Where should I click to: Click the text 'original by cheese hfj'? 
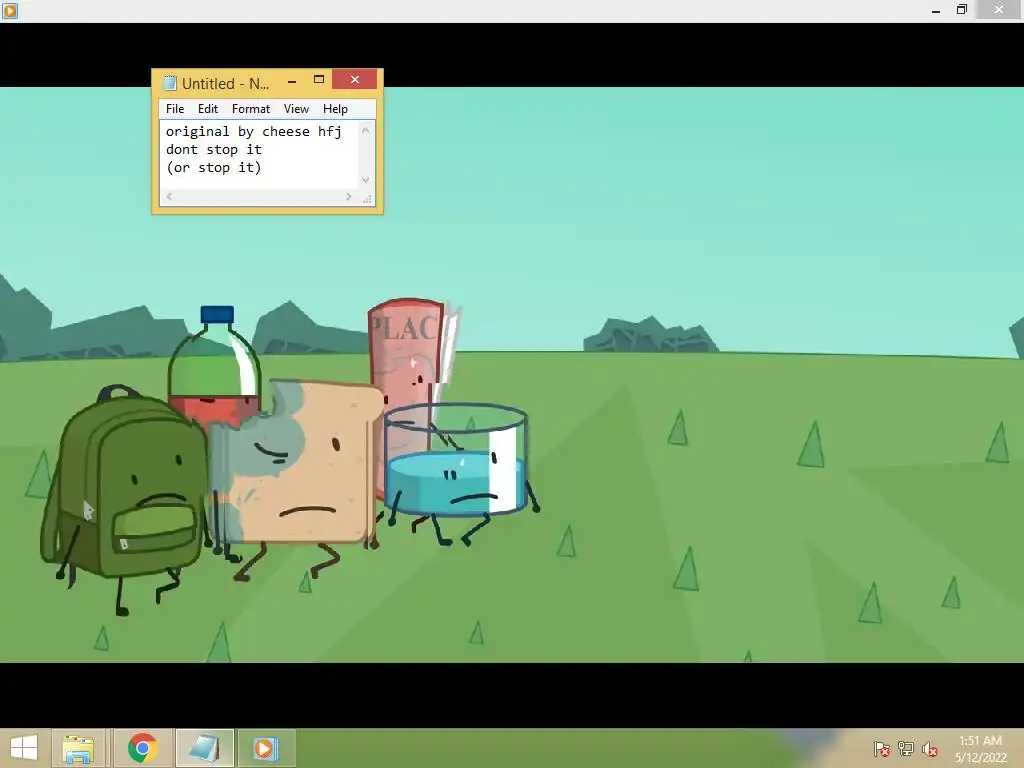[253, 131]
